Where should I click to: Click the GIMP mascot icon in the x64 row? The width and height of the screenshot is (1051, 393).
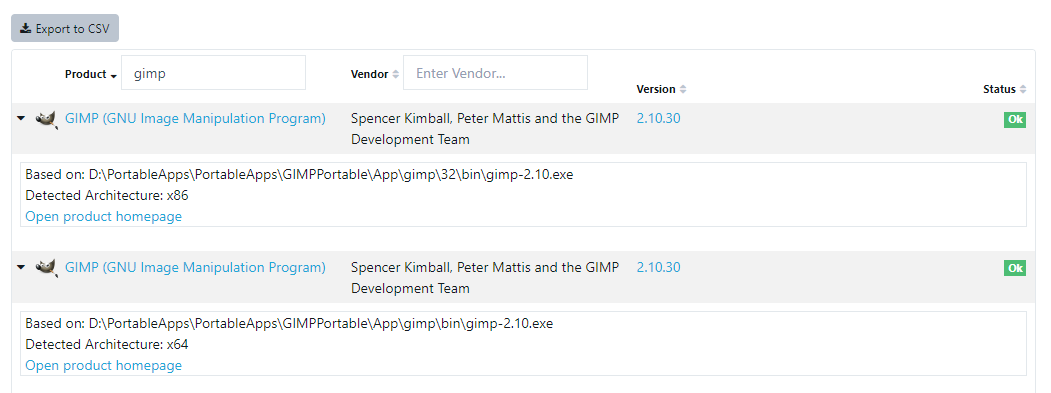[46, 269]
